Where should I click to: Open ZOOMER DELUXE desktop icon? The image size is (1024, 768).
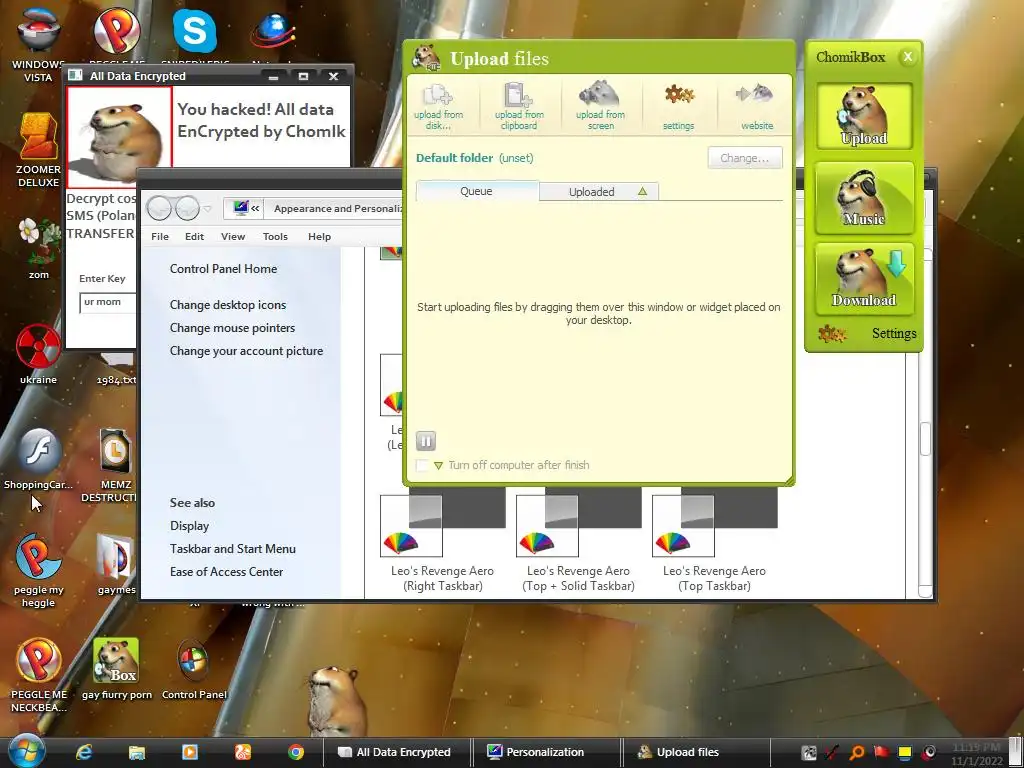click(38, 150)
